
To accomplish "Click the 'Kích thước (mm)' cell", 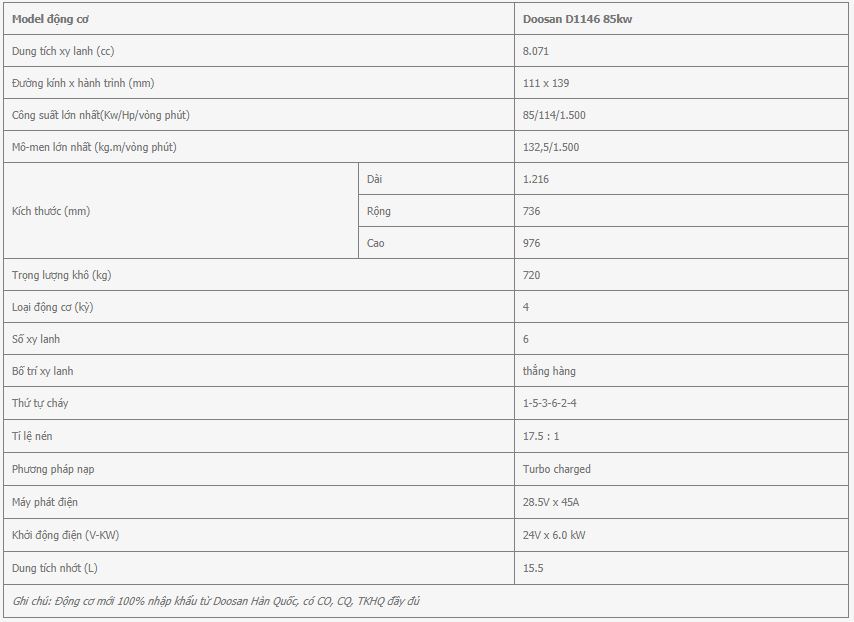I will [x=181, y=211].
